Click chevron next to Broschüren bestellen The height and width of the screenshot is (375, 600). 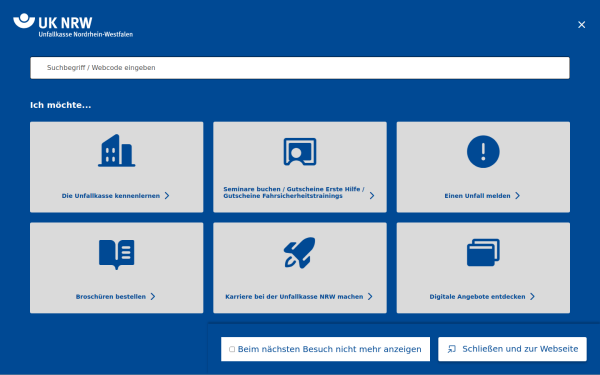[x=153, y=297]
